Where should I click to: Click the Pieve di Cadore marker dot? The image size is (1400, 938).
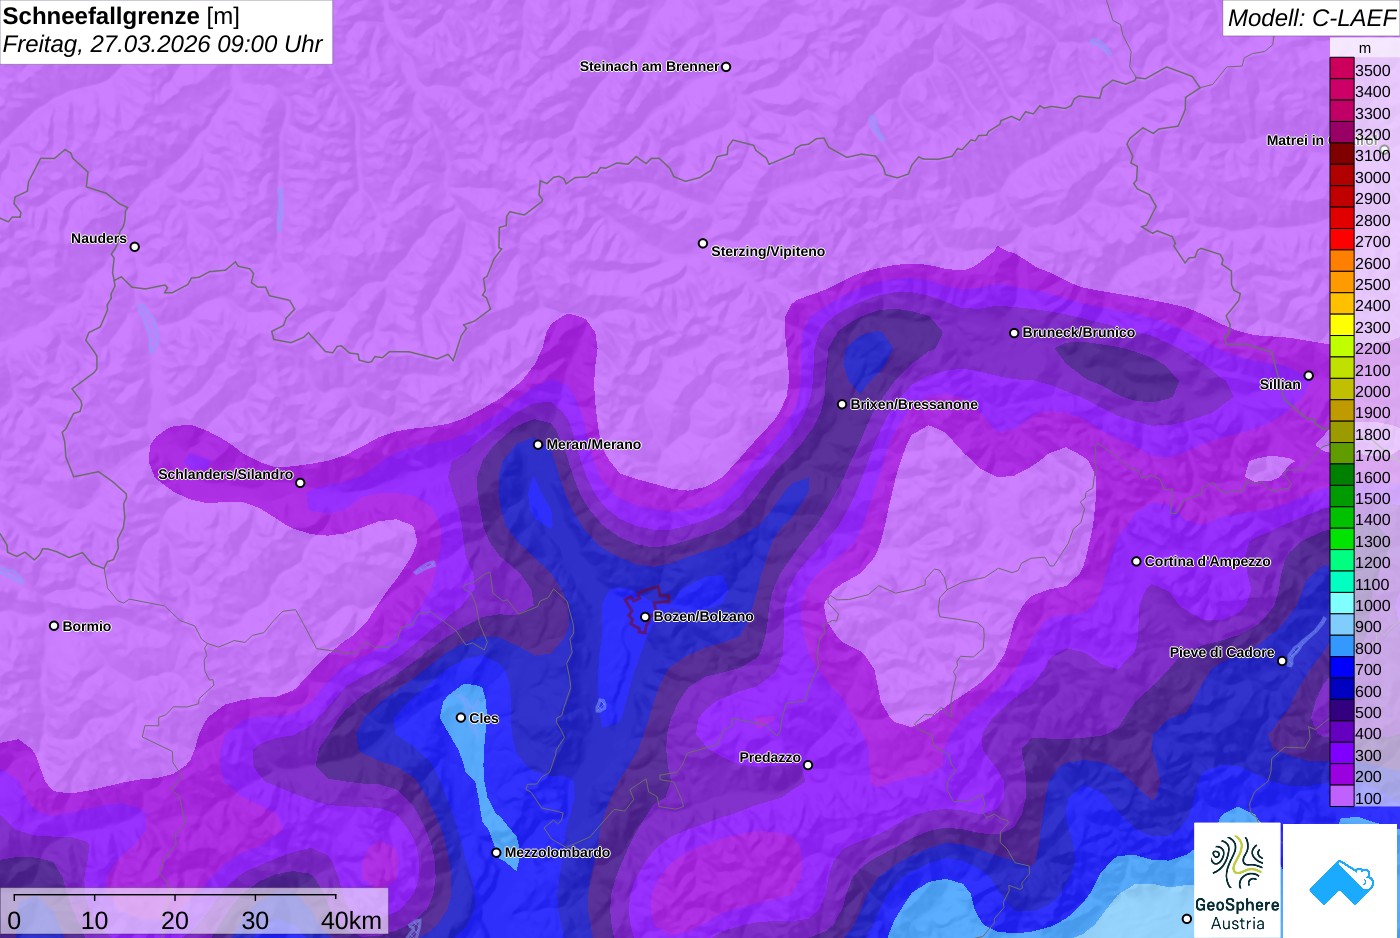pos(1282,661)
